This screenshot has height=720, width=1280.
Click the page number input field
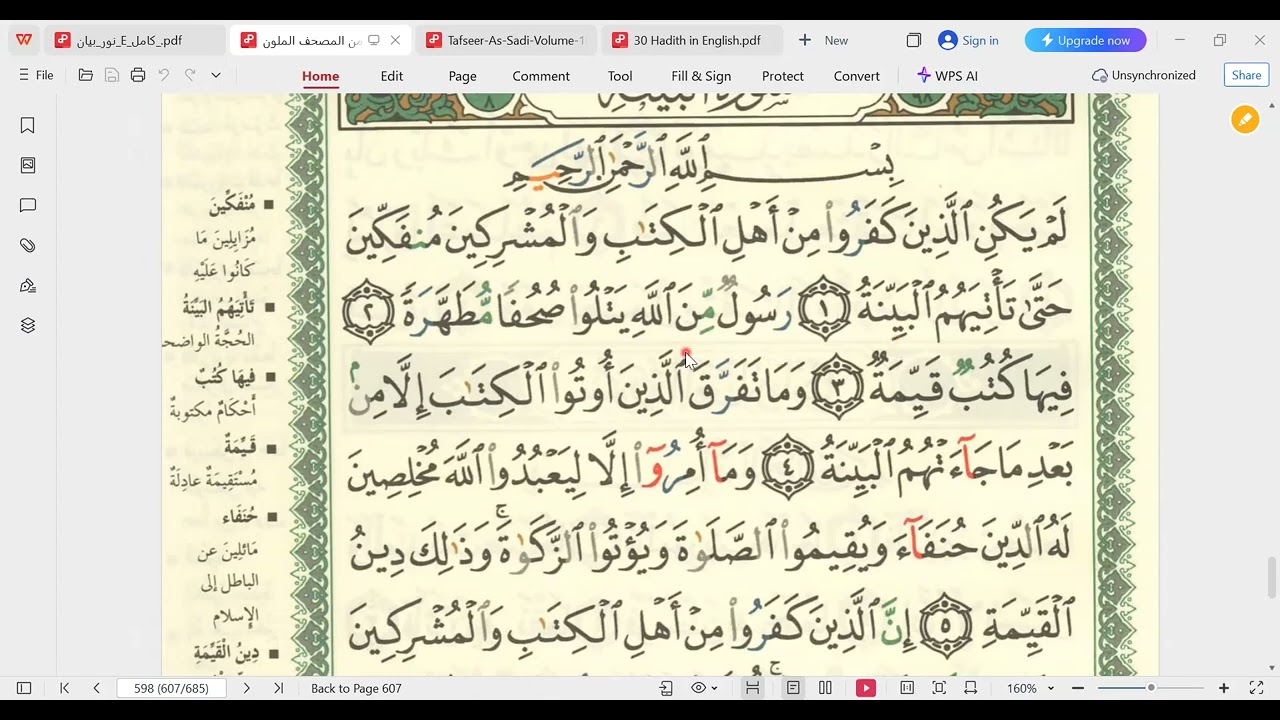point(172,688)
